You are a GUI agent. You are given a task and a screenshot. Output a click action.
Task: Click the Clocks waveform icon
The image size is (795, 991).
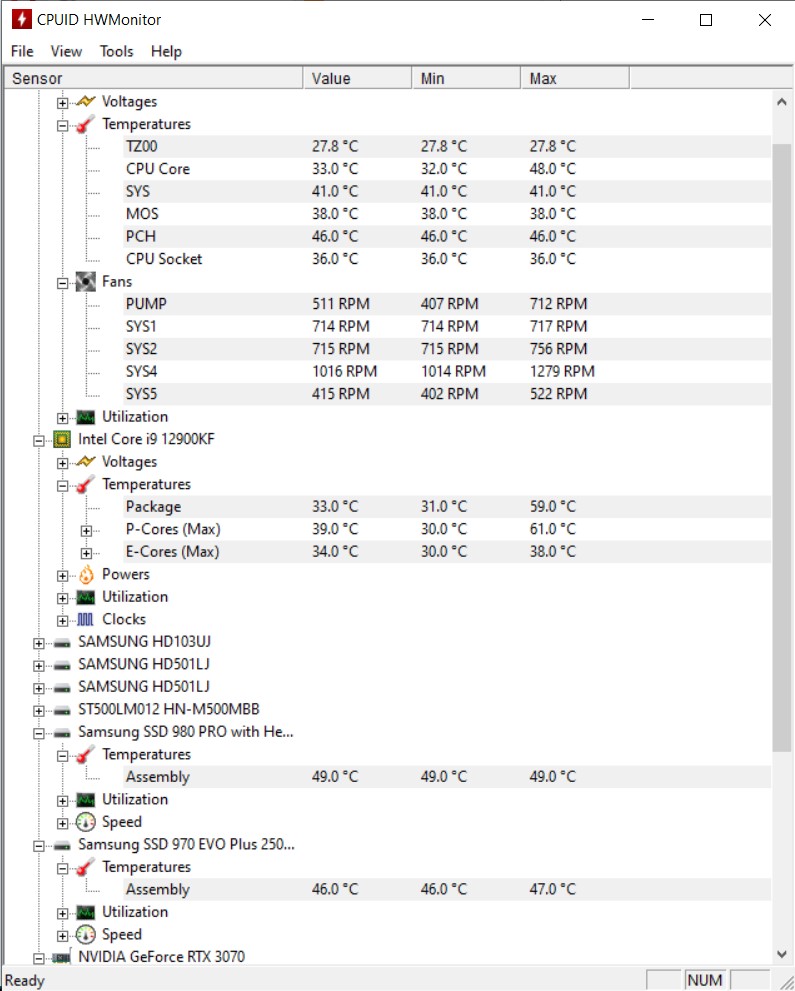click(86, 620)
